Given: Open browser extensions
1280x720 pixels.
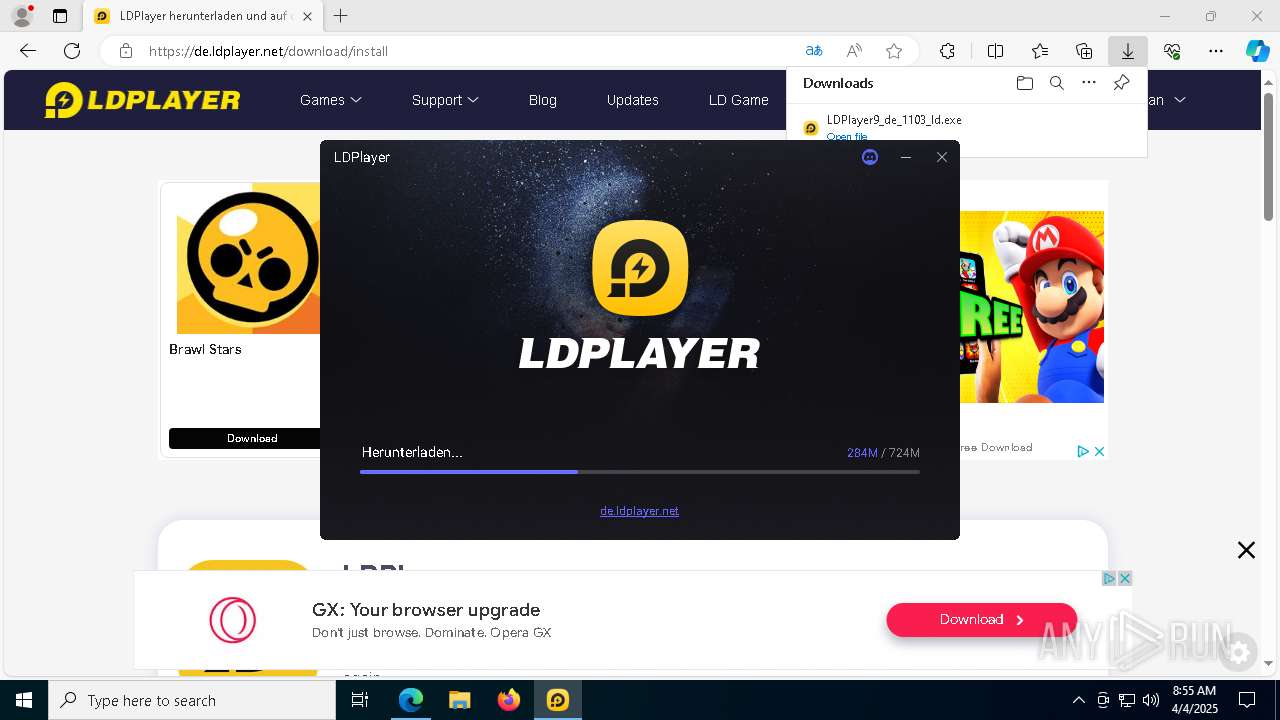Looking at the screenshot, I should 947,51.
